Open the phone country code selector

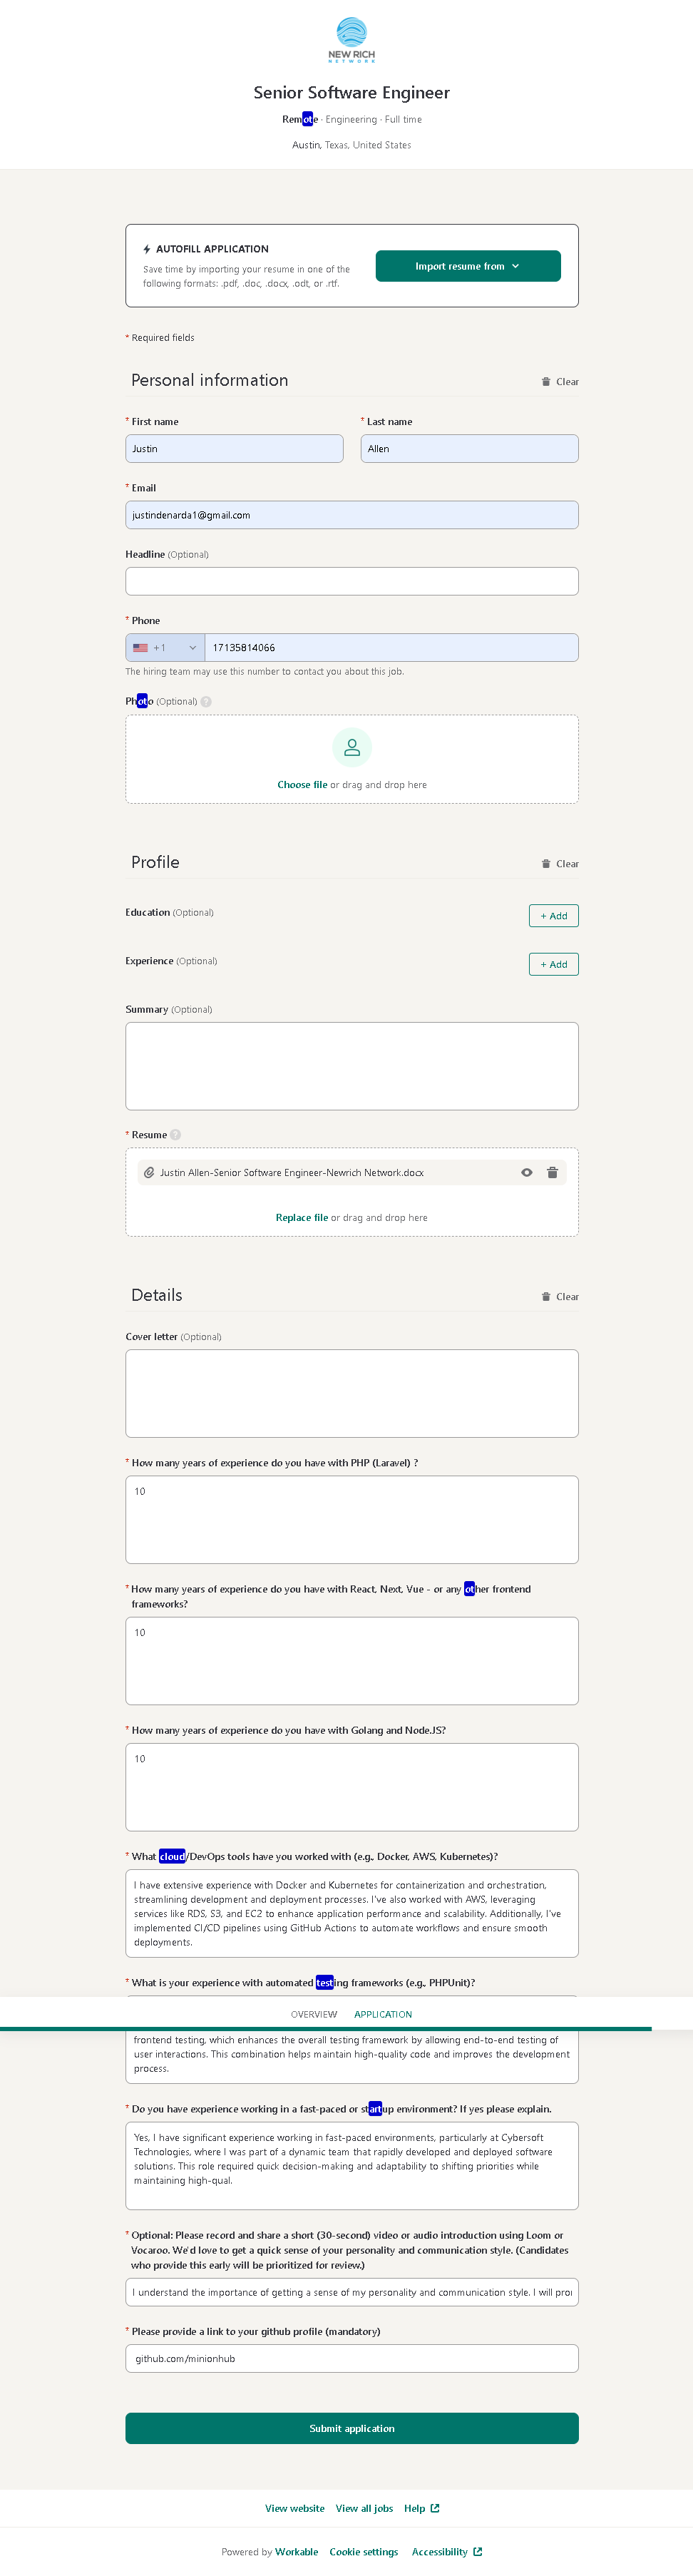tap(165, 647)
